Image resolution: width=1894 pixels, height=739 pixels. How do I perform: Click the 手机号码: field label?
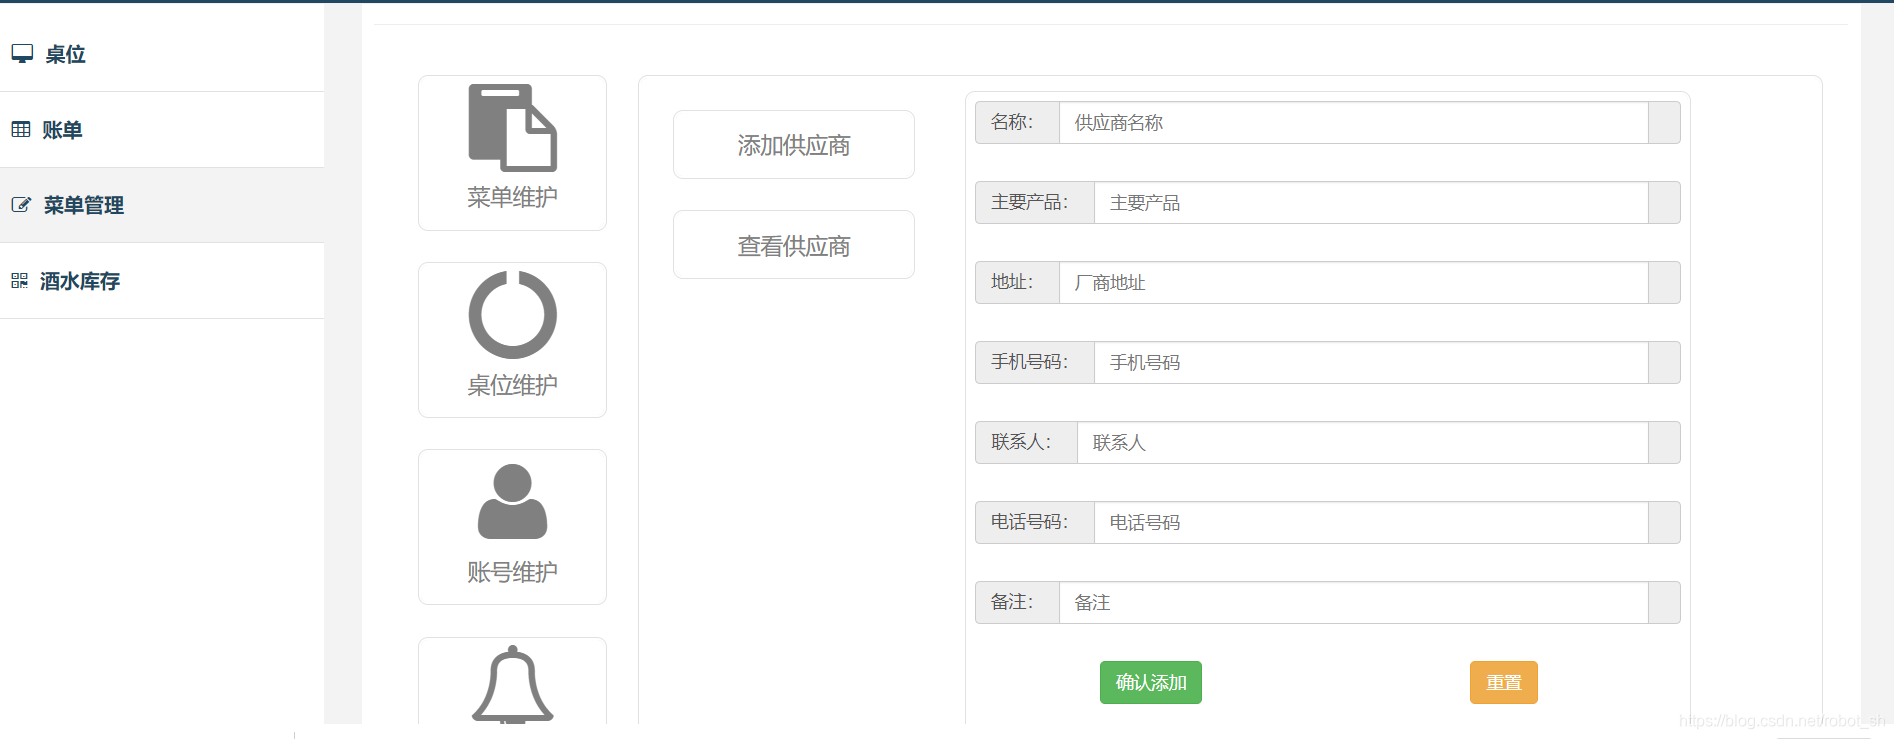pos(1035,362)
